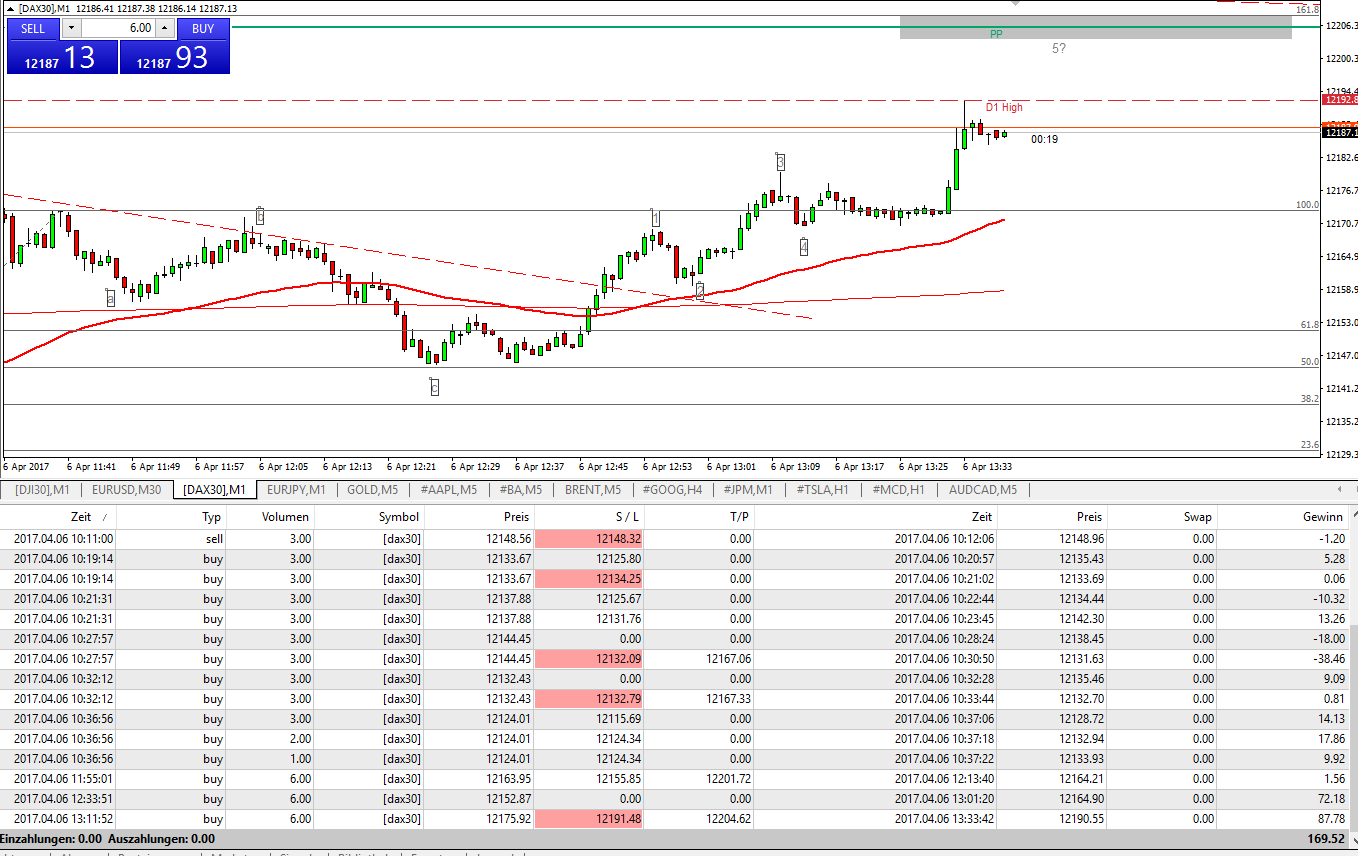Decrease trade volume with the down arrow
Viewport: 1358px width, 856px height.
point(71,29)
